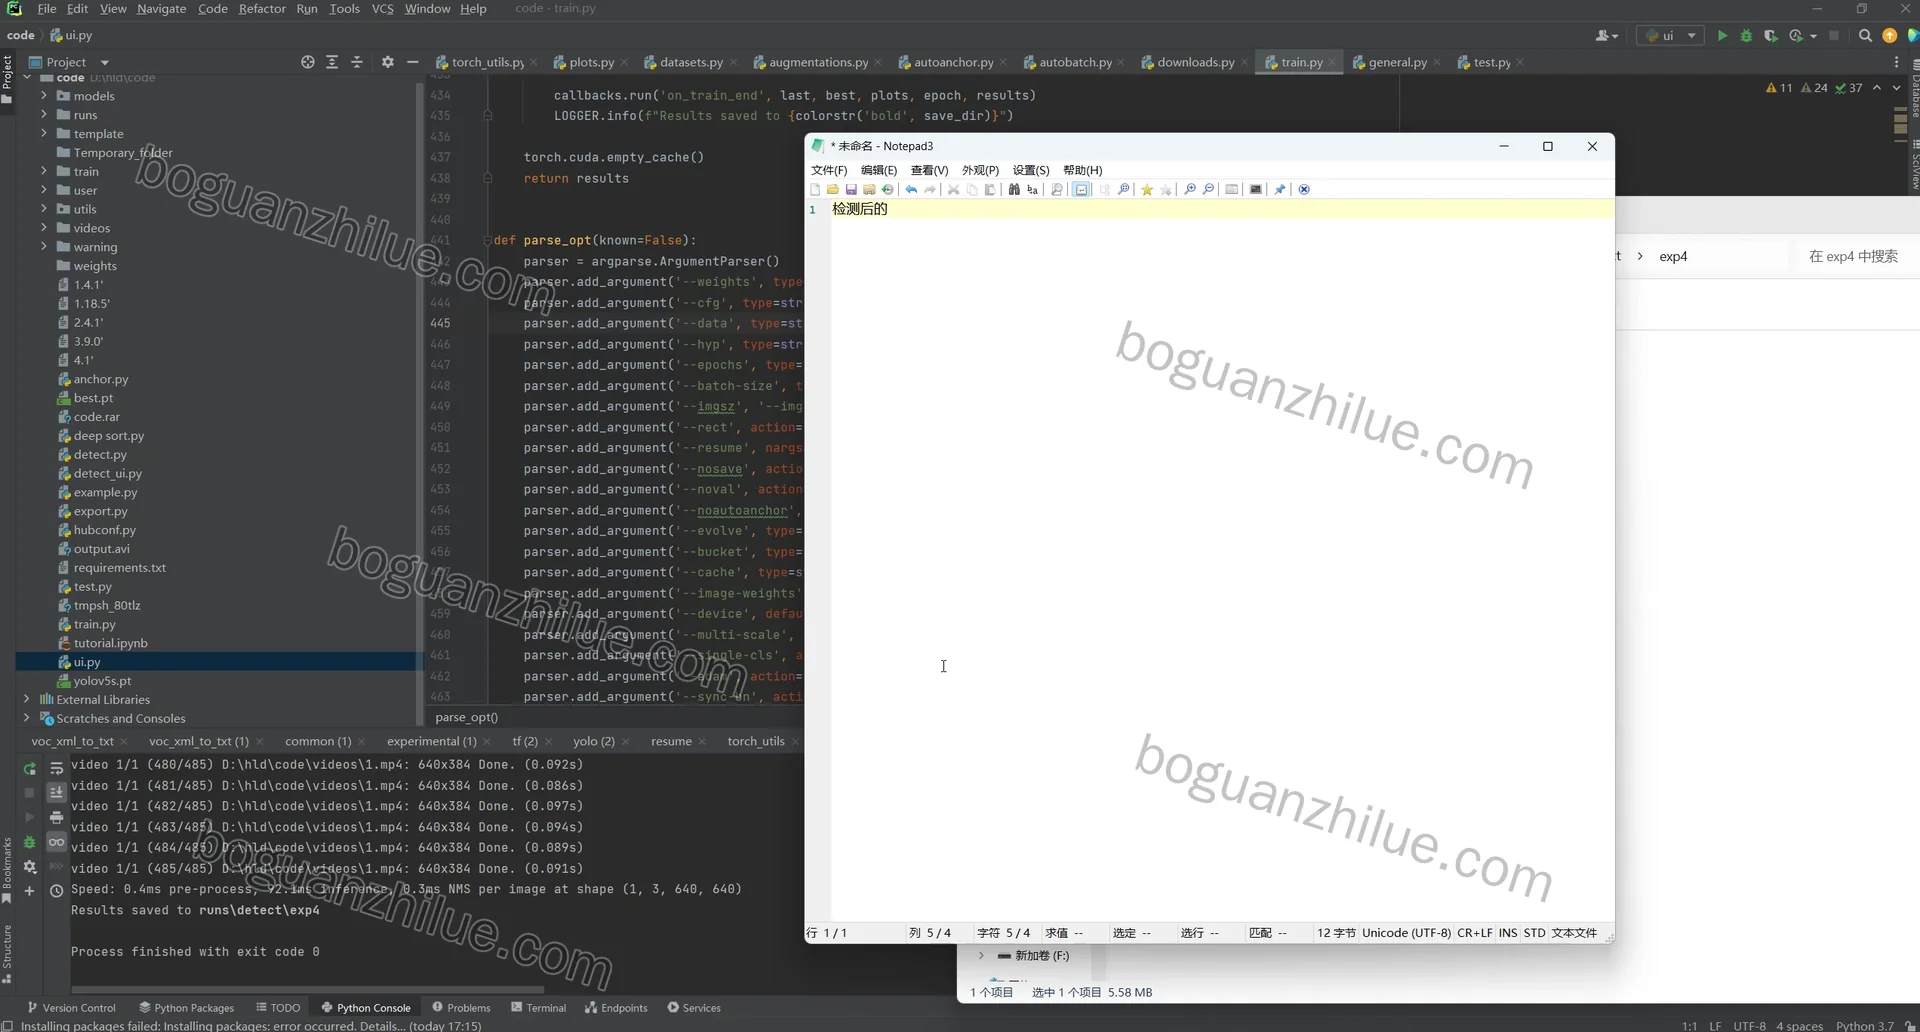
Task: Open the Terminal tool window
Action: pyautogui.click(x=538, y=1007)
